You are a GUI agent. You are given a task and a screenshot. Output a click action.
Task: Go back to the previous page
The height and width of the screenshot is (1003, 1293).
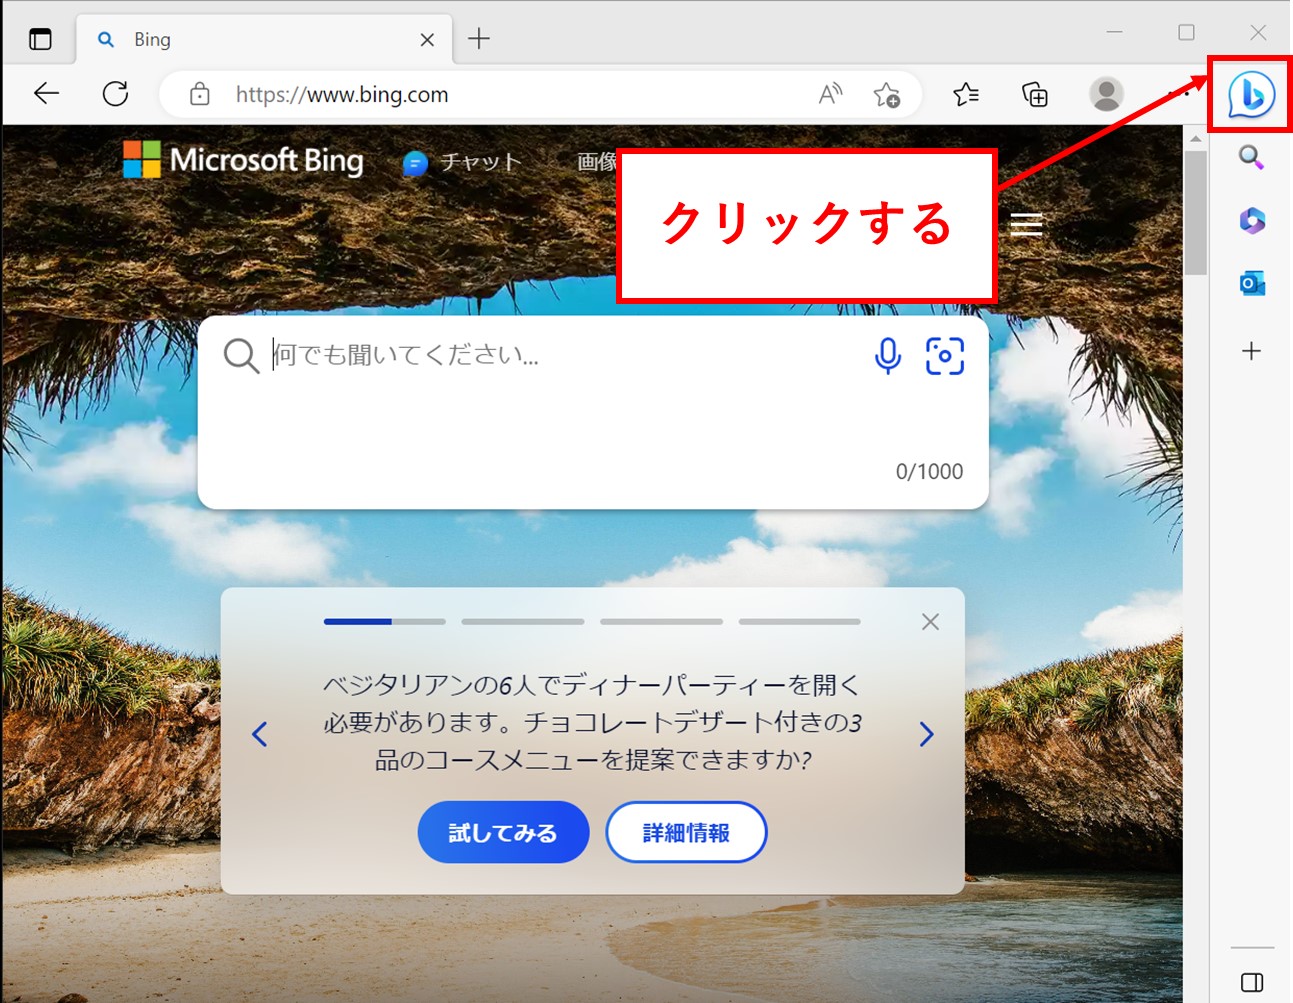point(46,94)
